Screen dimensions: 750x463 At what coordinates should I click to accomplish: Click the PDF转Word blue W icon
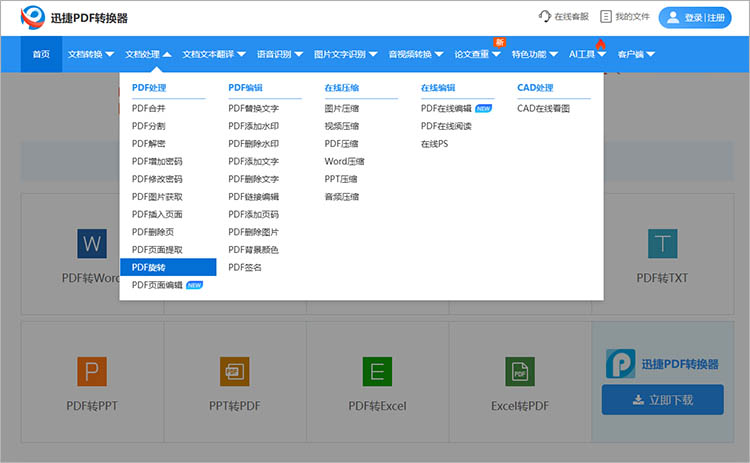point(92,243)
